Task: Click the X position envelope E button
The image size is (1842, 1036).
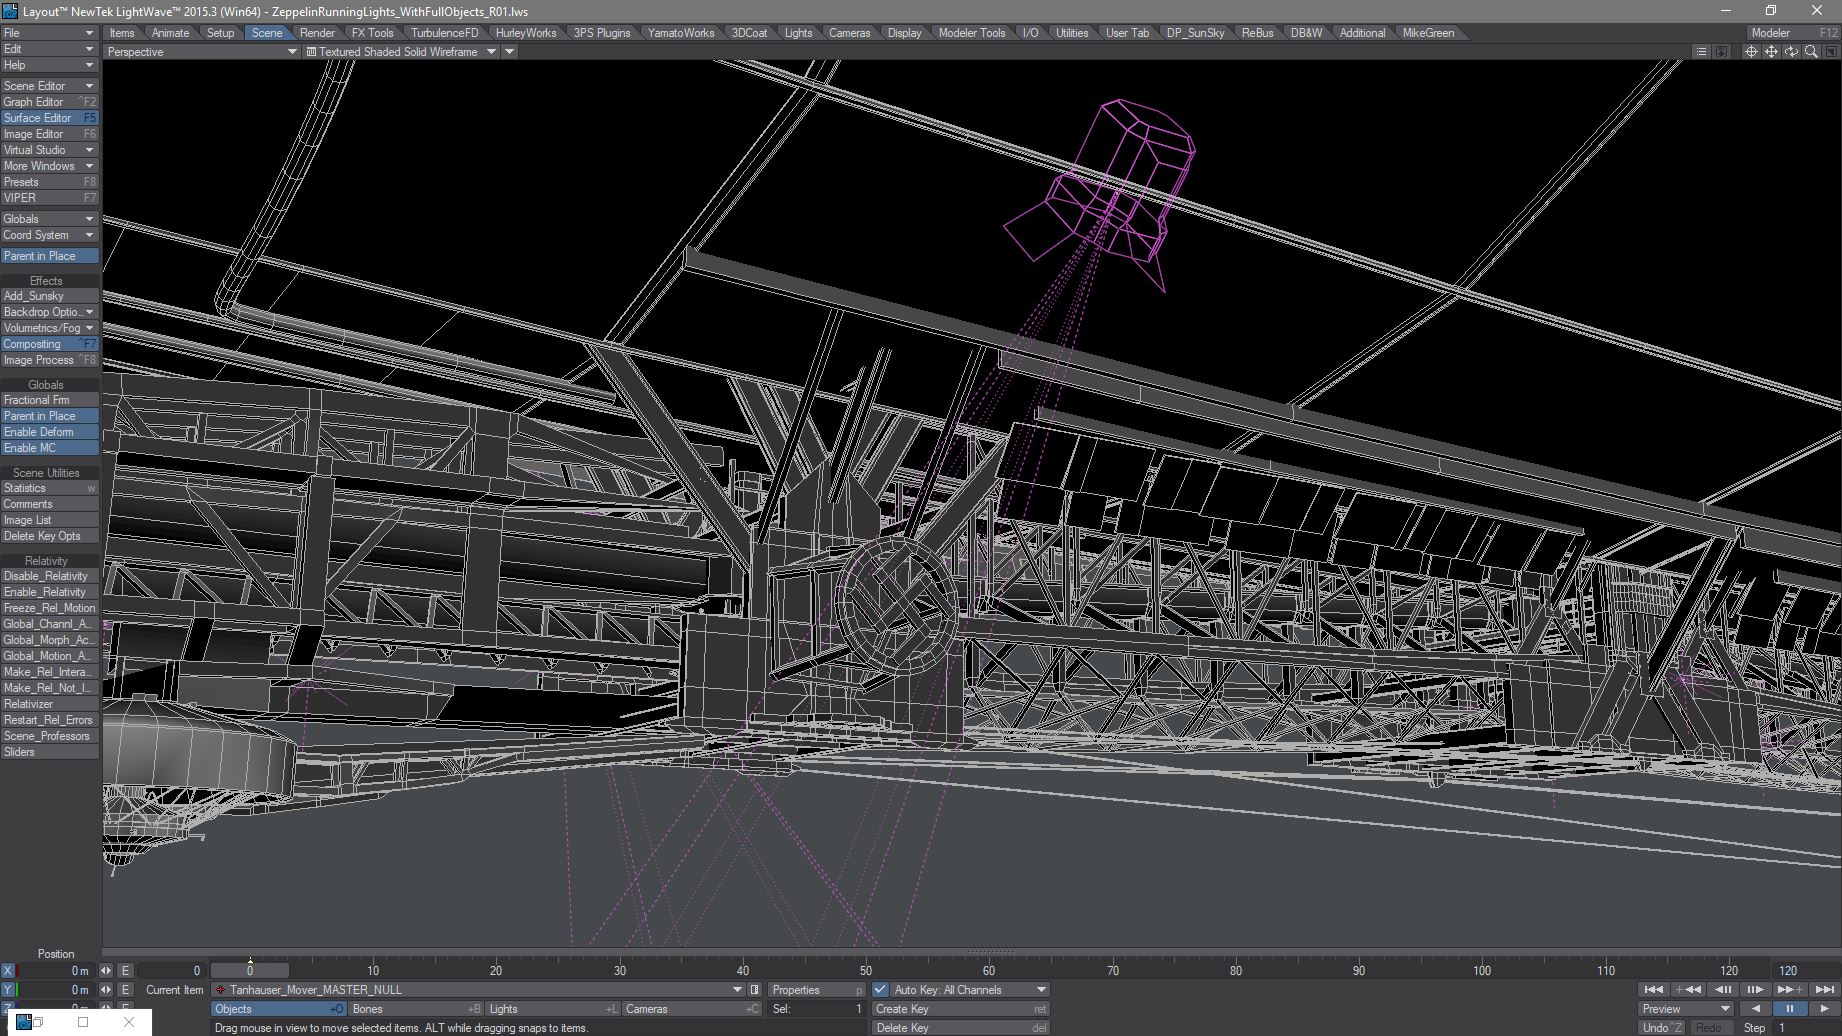Action: pos(125,971)
